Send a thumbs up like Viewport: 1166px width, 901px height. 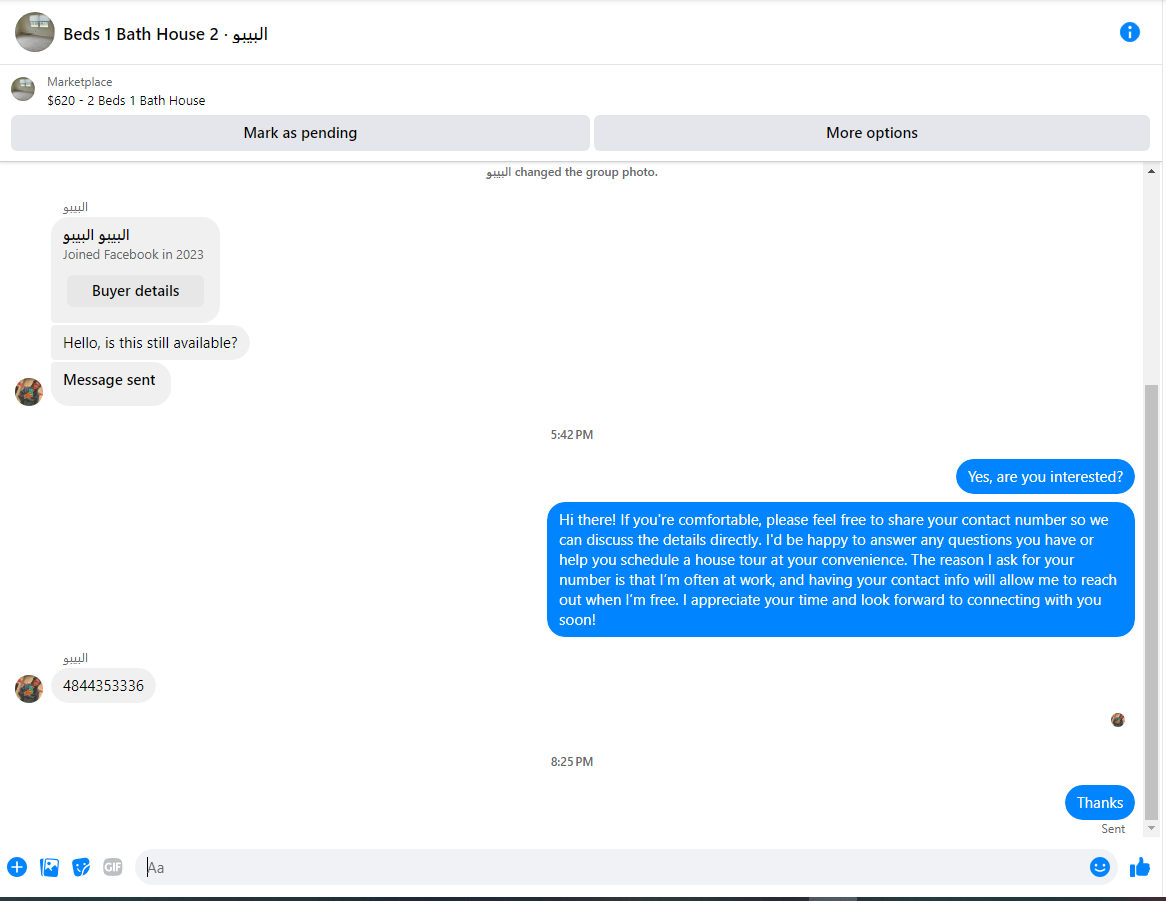coord(1139,867)
